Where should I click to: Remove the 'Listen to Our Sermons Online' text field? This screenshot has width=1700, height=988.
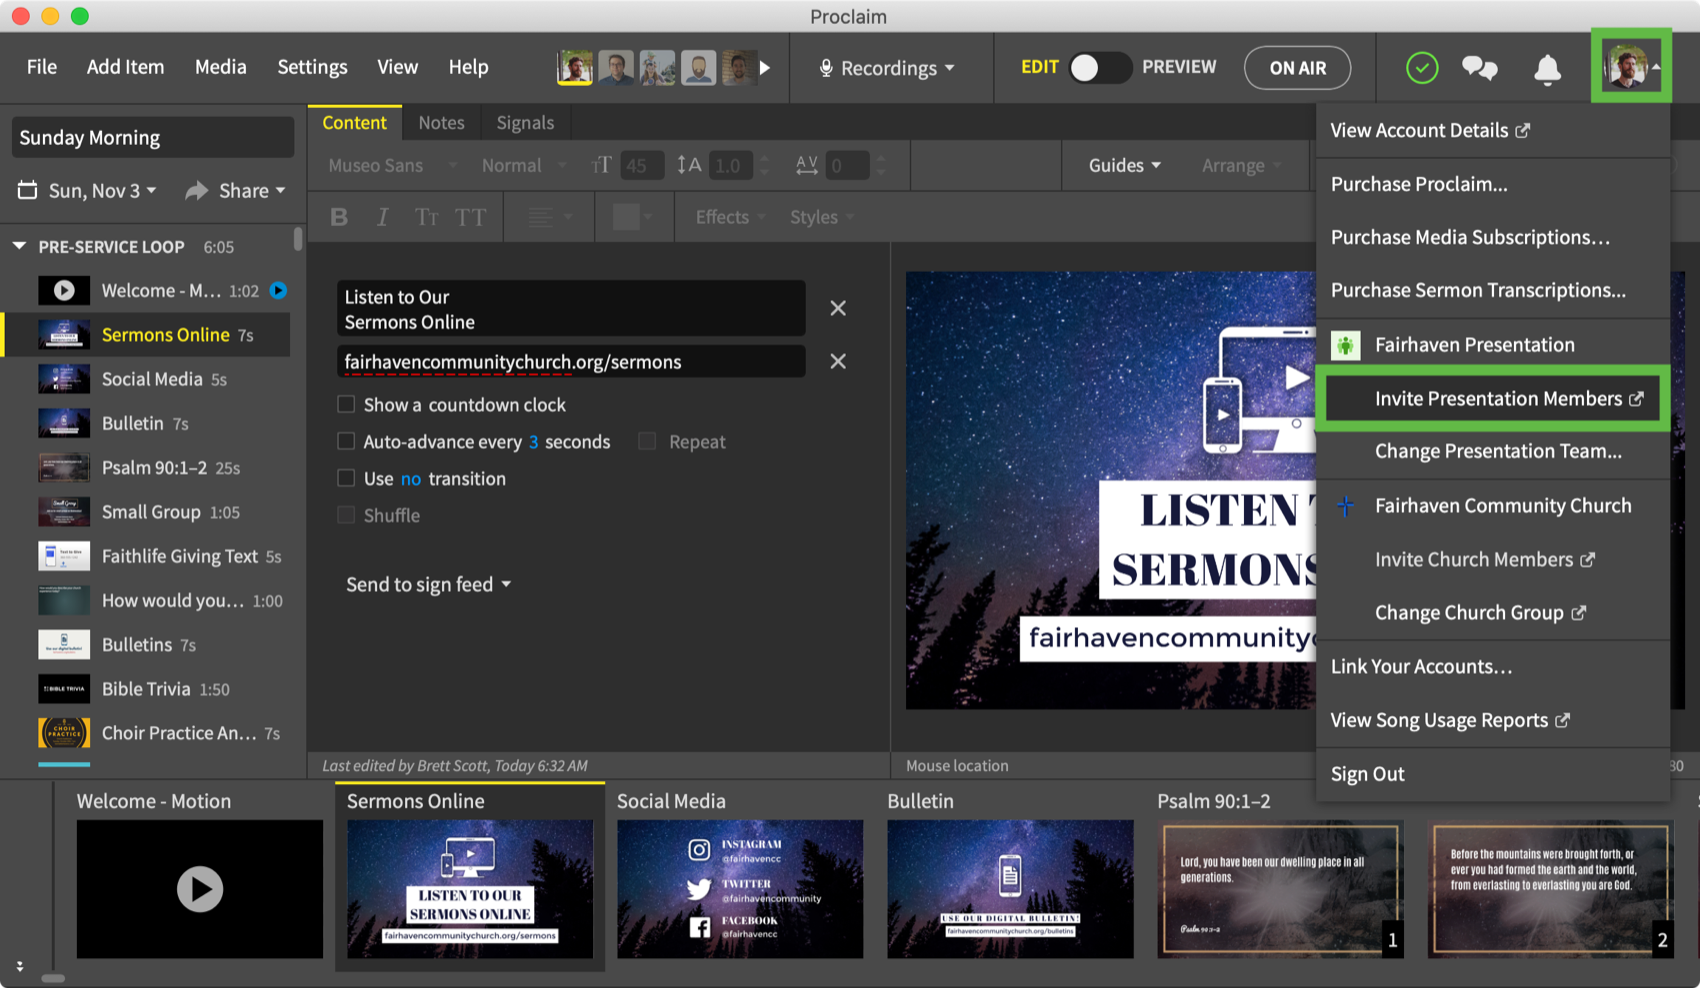[x=838, y=308]
